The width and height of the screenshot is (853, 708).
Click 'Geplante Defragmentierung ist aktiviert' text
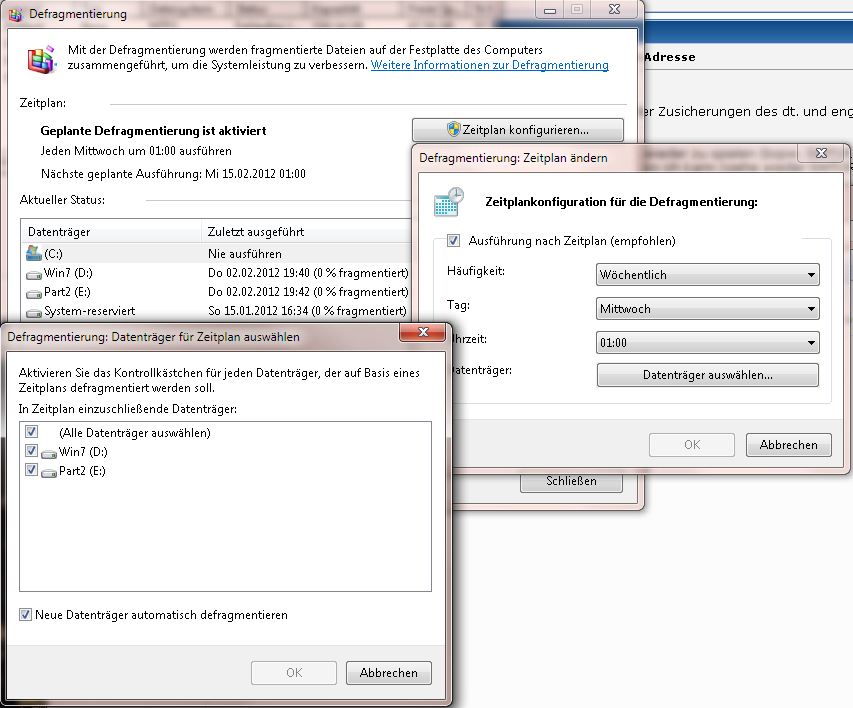[x=153, y=131]
